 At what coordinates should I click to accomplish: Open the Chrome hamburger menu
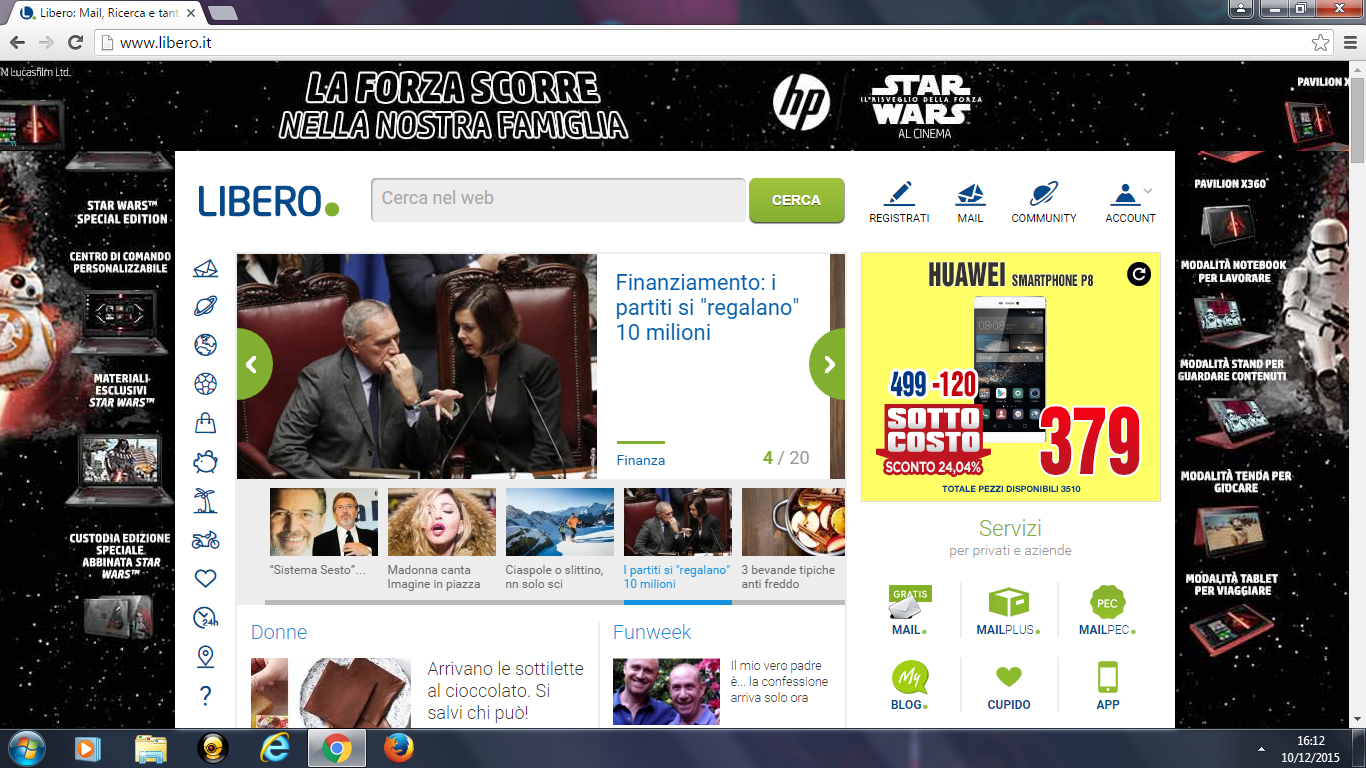(x=1348, y=43)
